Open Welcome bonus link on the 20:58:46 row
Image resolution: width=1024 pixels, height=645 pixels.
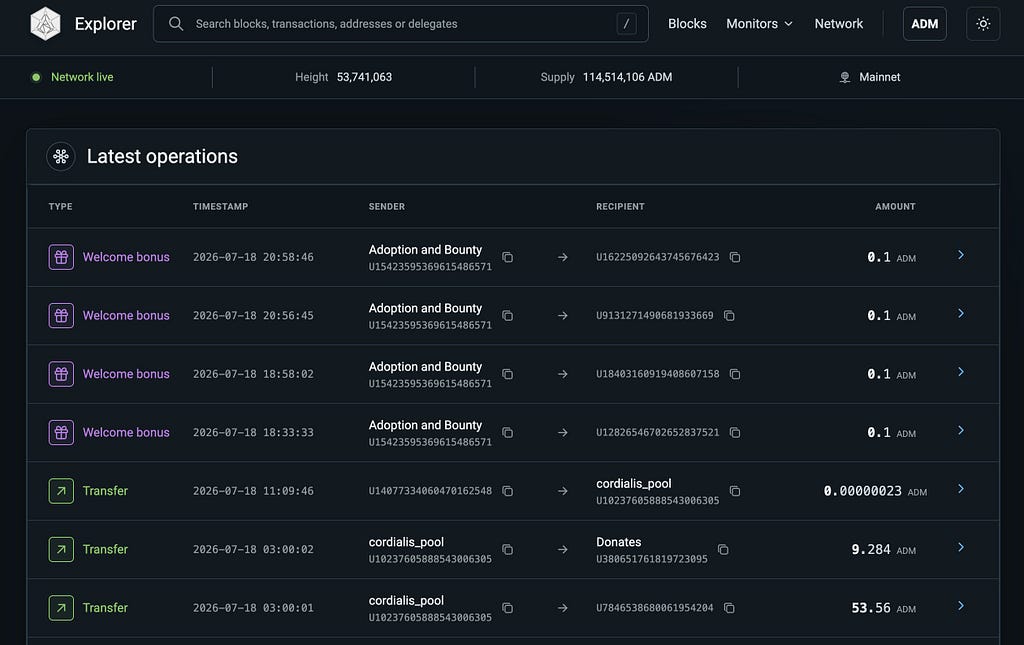[x=126, y=257]
